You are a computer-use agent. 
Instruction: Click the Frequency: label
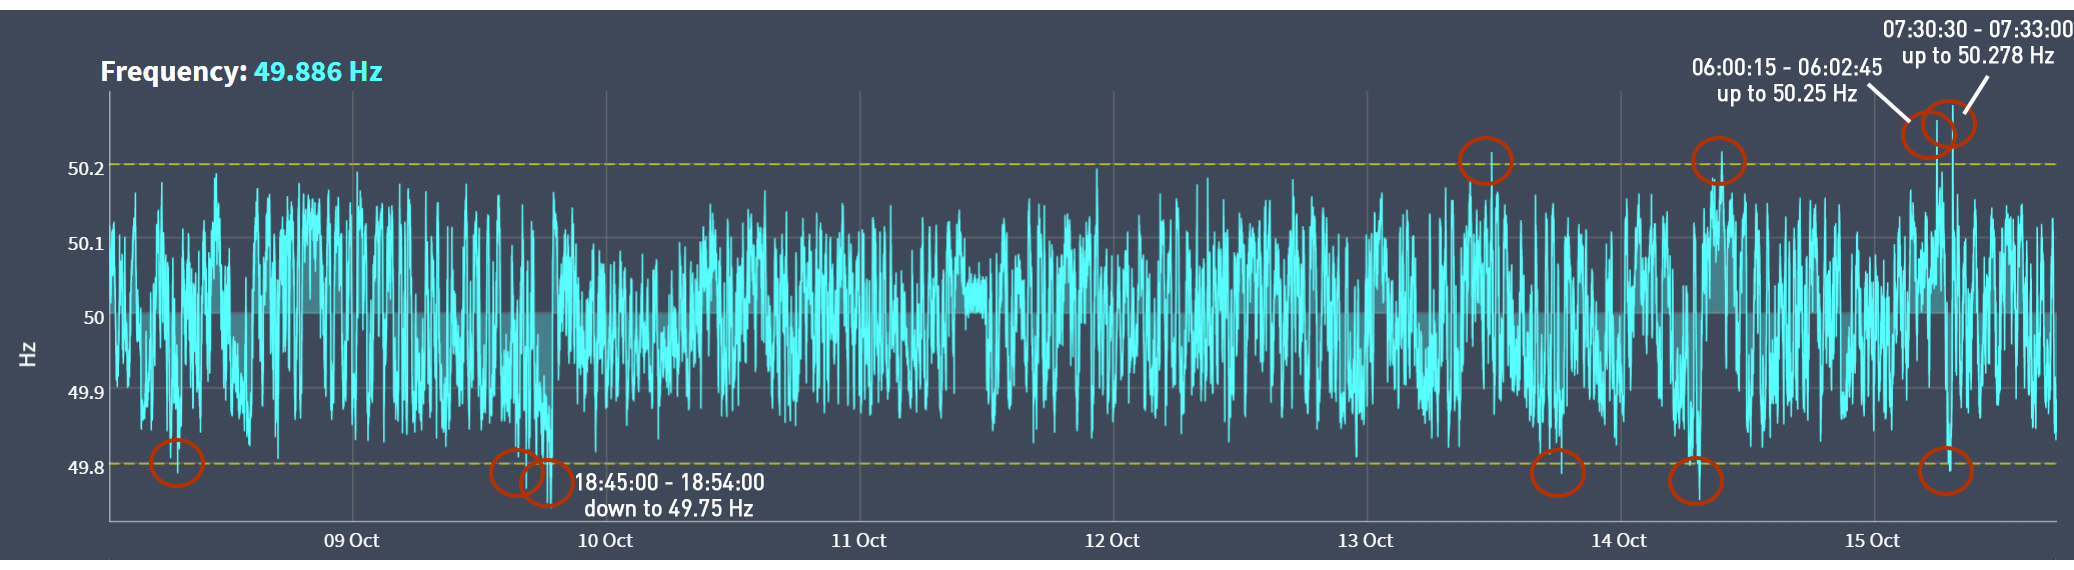pos(174,72)
